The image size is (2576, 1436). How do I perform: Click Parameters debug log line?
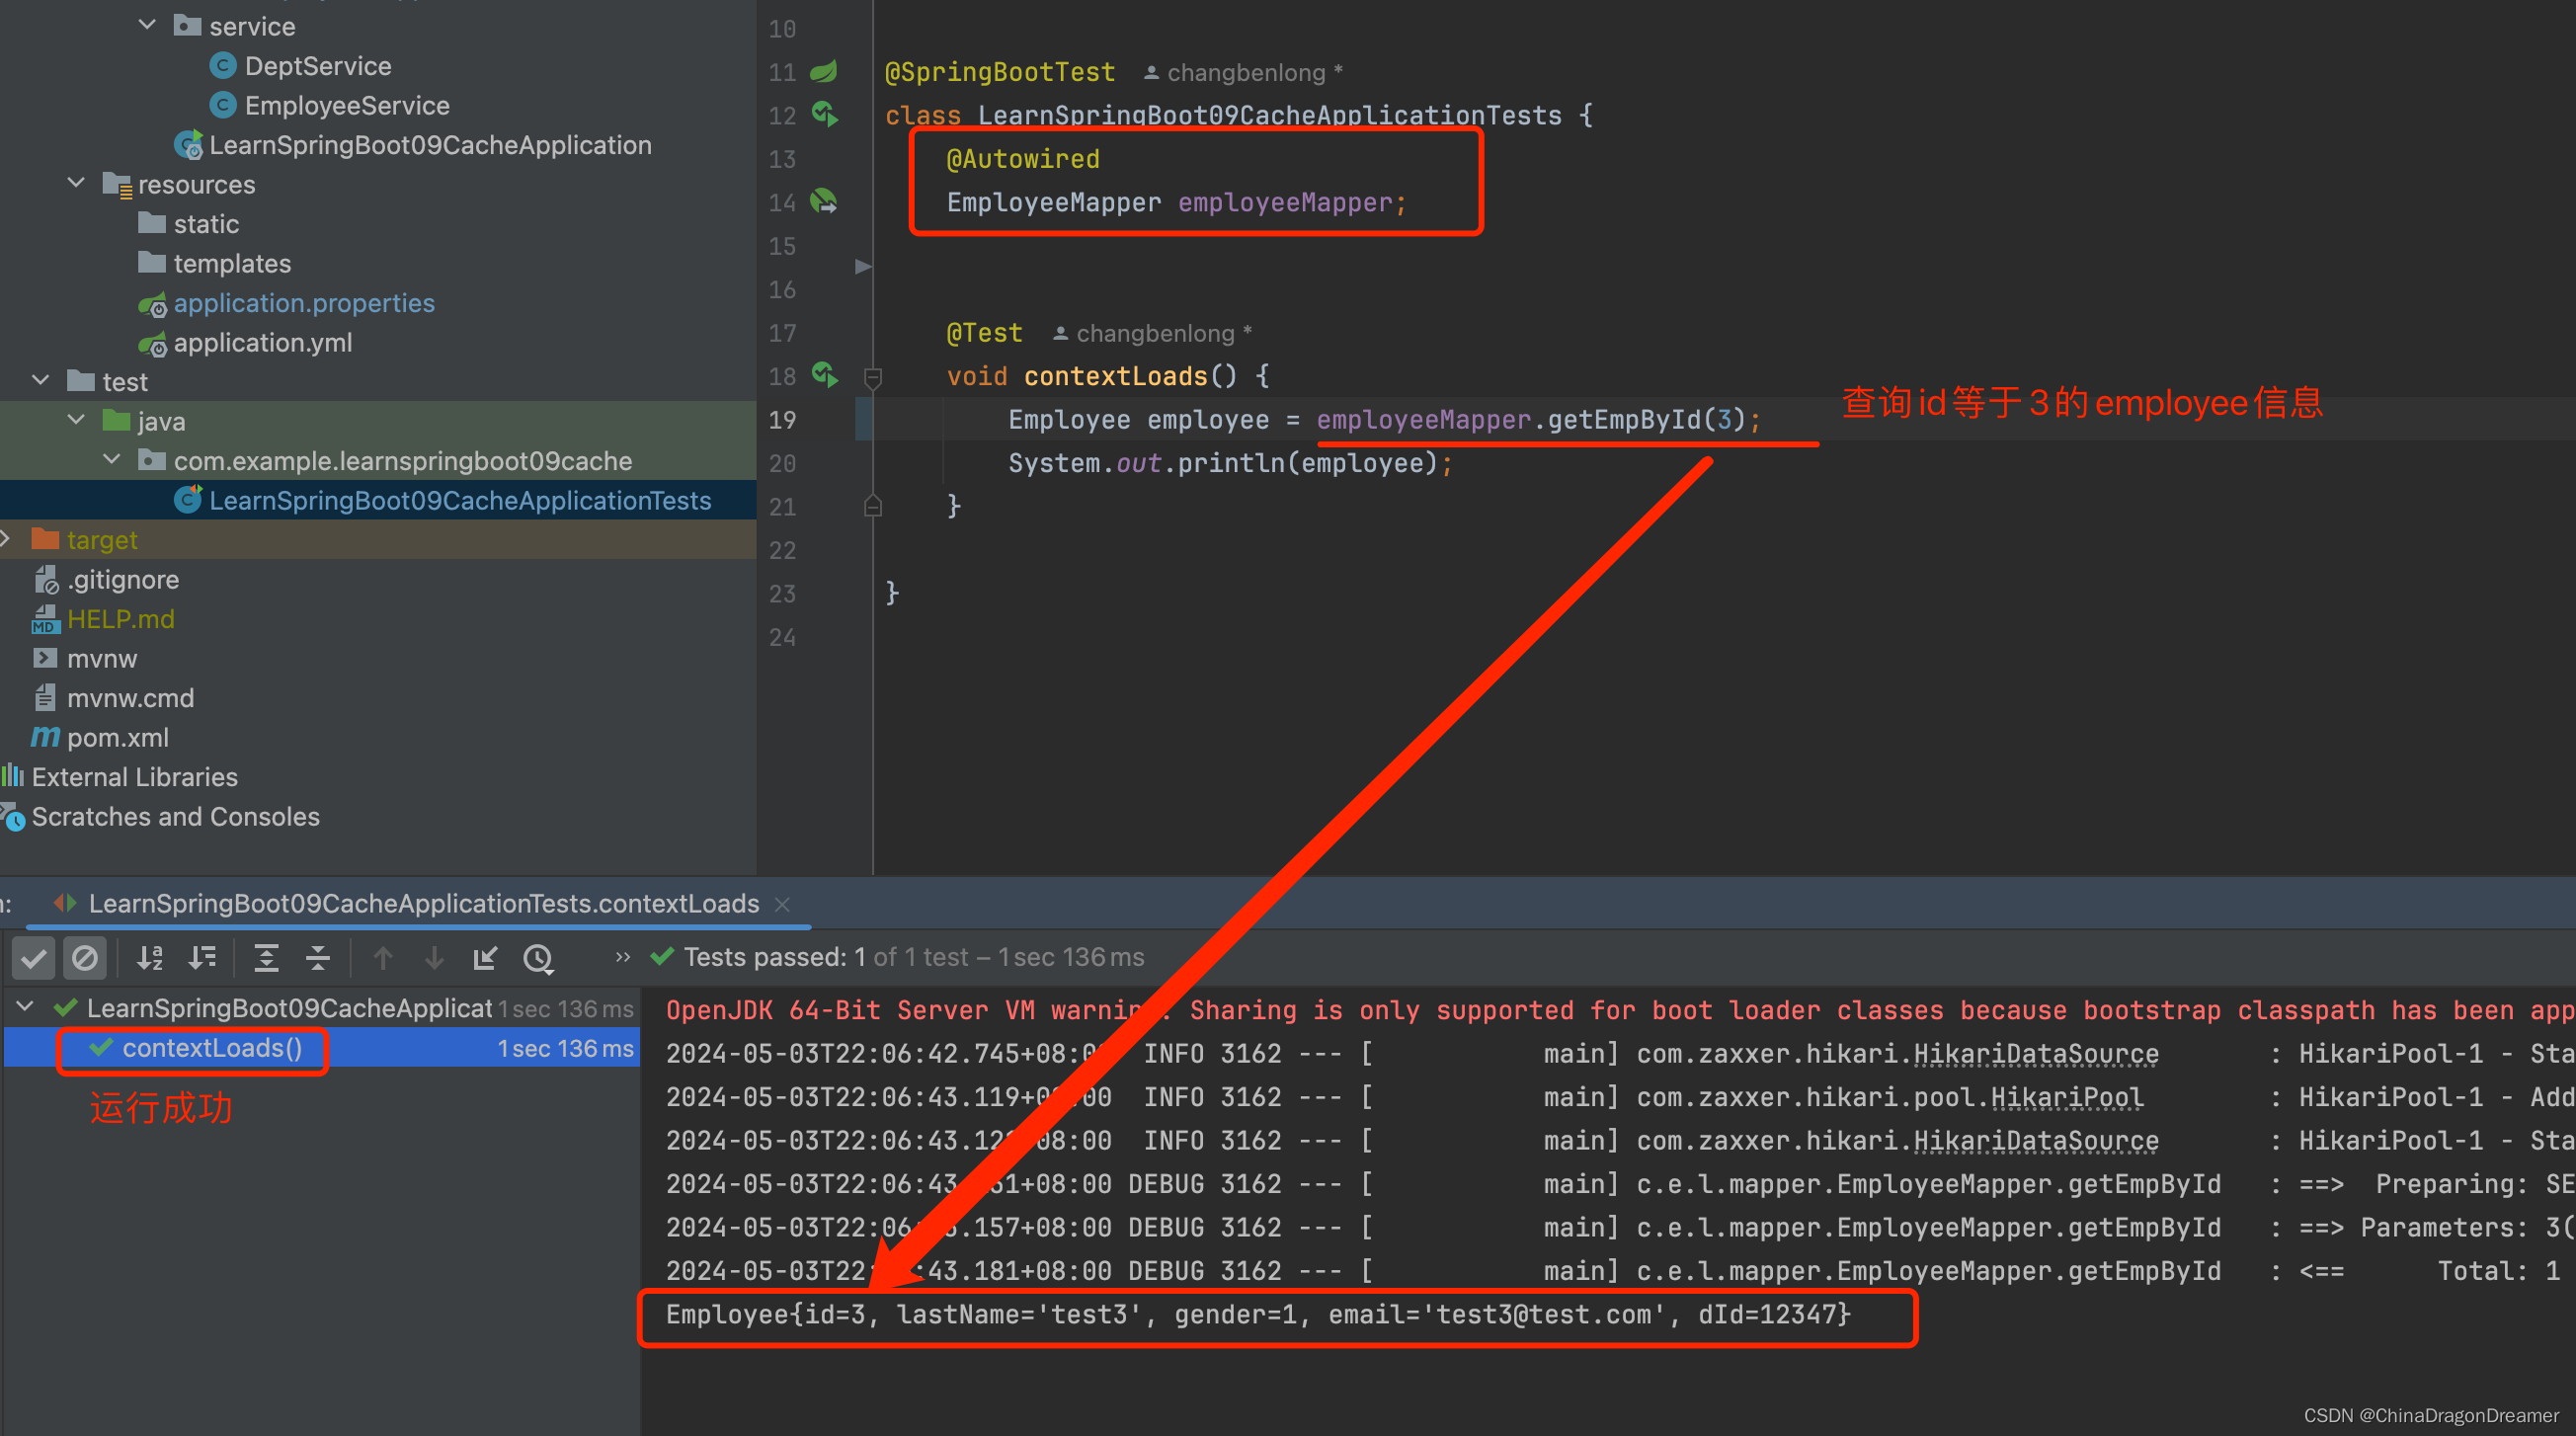tap(1620, 1227)
